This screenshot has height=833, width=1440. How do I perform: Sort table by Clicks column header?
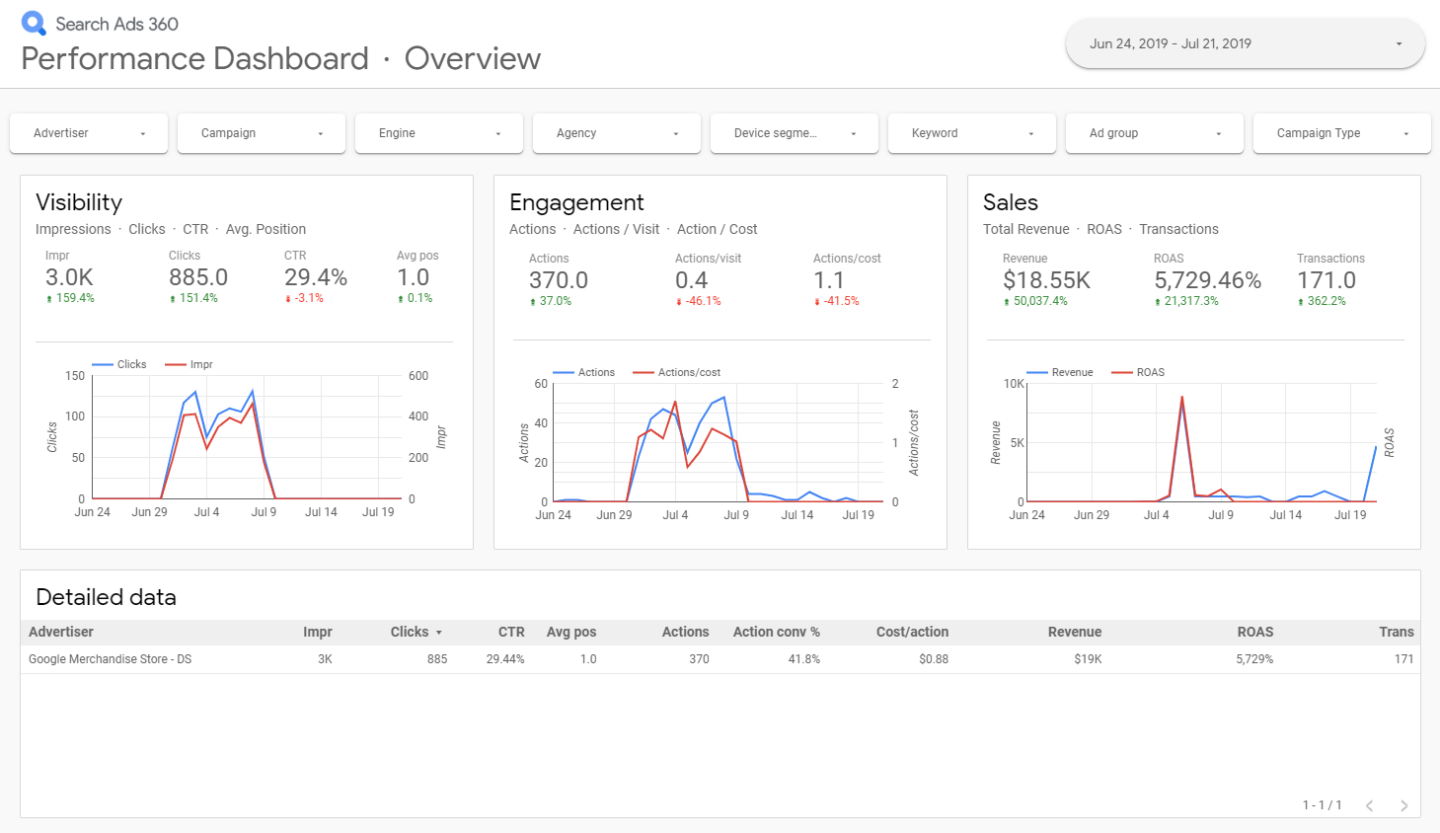click(409, 632)
